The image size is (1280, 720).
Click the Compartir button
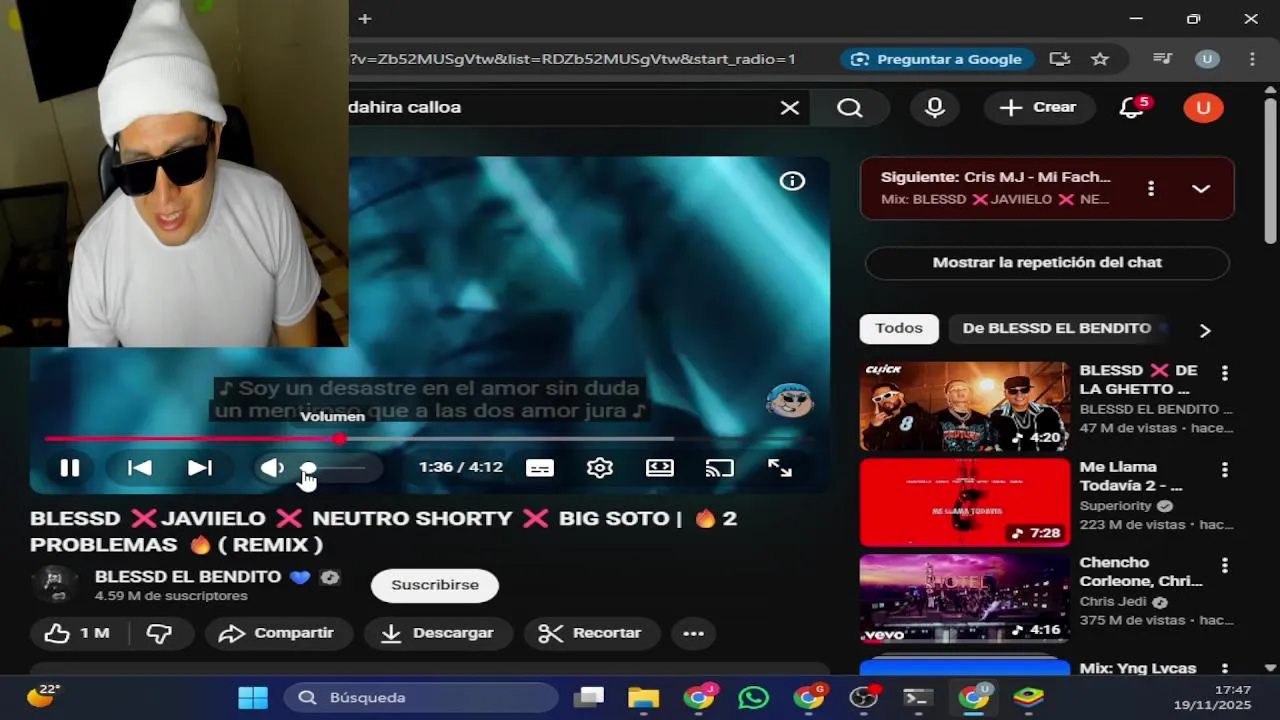pyautogui.click(x=277, y=633)
